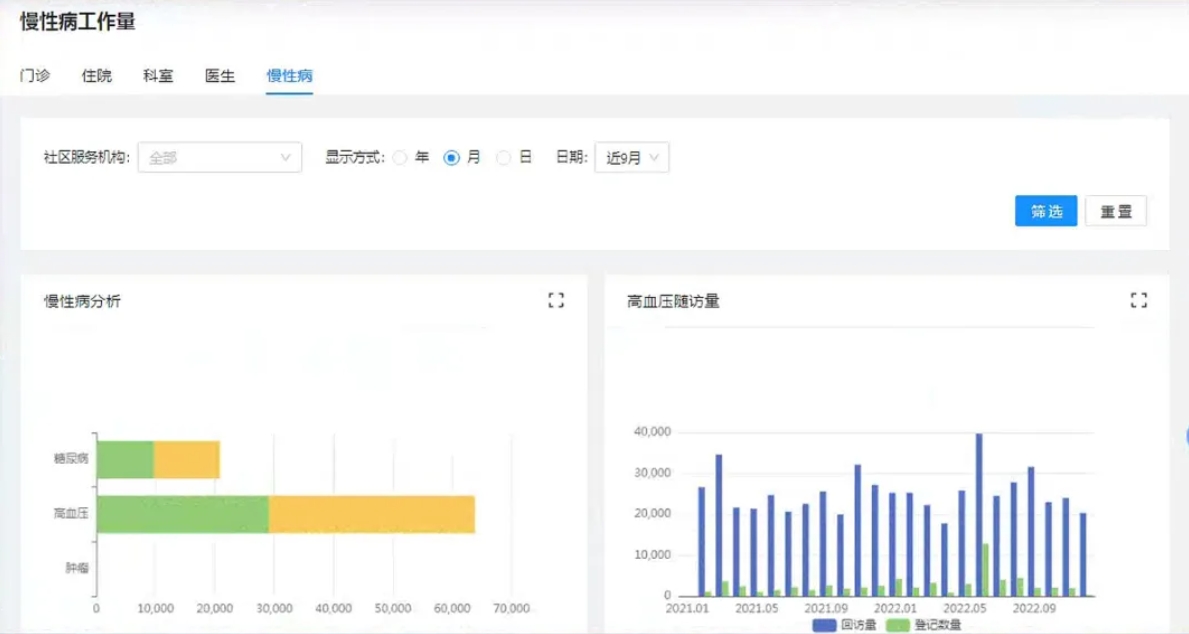Click the yellow segment of 高血压 bar
This screenshot has height=634, width=1189.
tap(371, 514)
